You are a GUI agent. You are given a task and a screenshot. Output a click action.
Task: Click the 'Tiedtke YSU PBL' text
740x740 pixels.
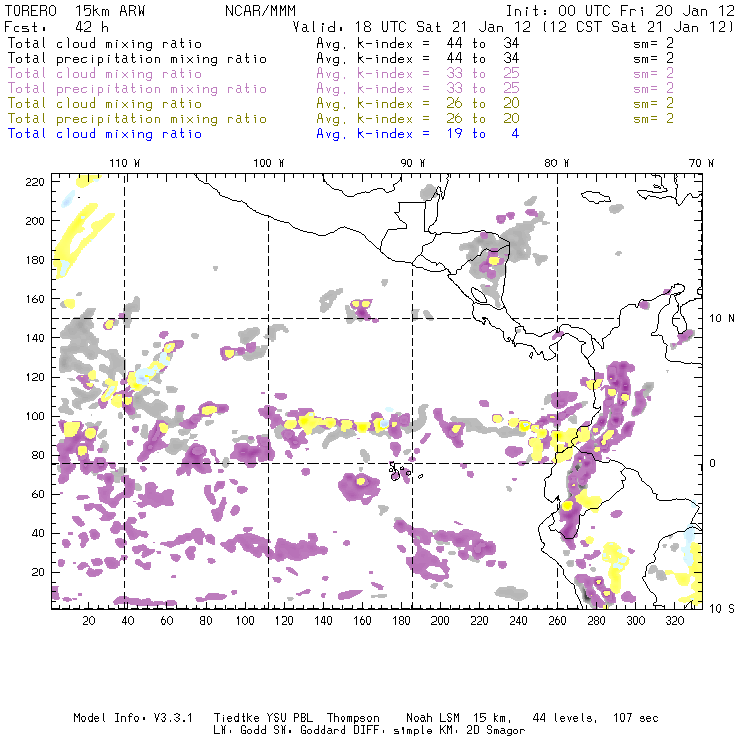(x=263, y=718)
